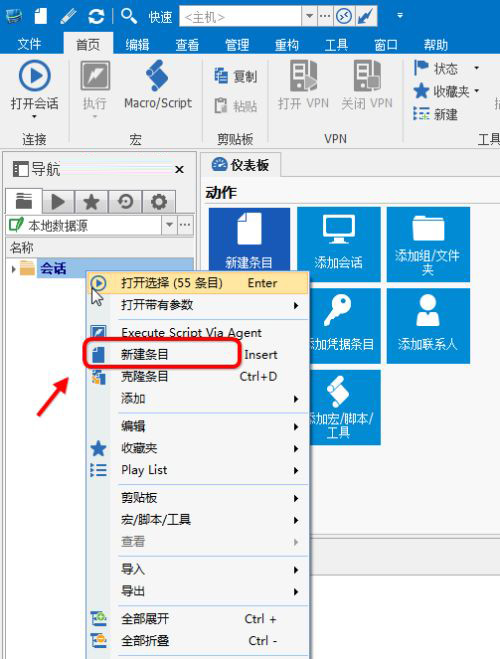This screenshot has width=500, height=659.
Task: Click the ellipsis button beside 本地数据源
Action: [x=185, y=225]
